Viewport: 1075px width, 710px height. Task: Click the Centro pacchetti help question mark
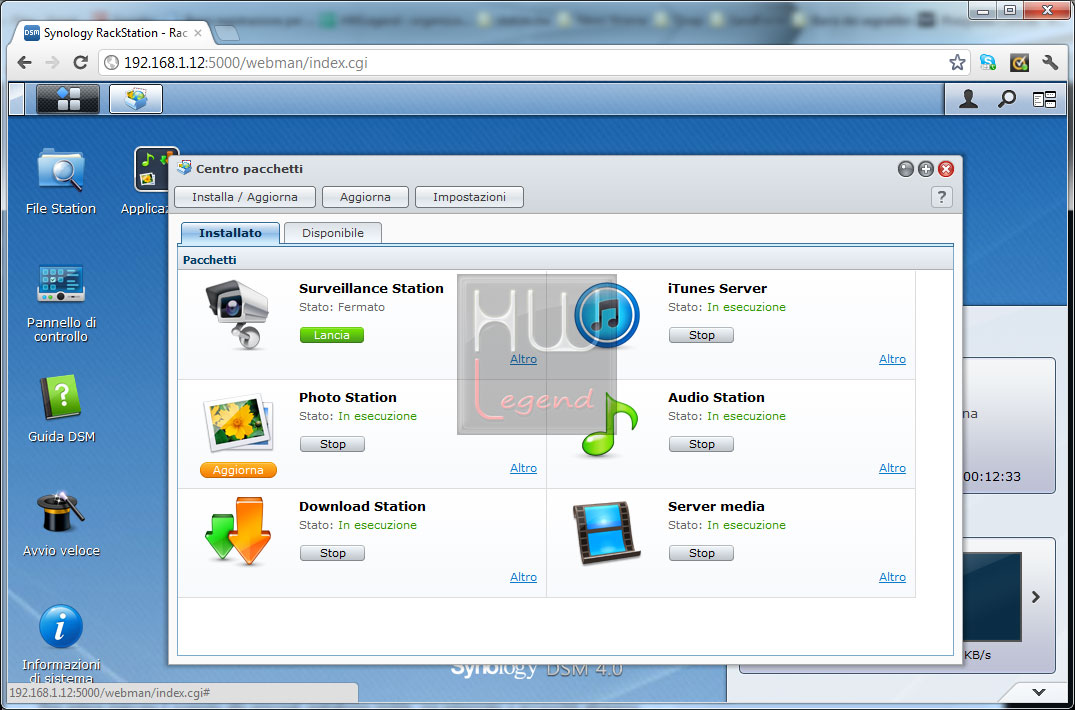pyautogui.click(x=941, y=197)
